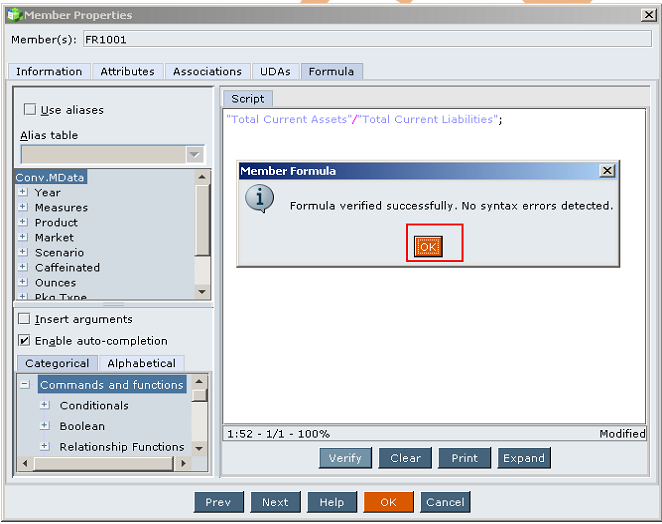Select Boolean in functions list

pos(82,426)
